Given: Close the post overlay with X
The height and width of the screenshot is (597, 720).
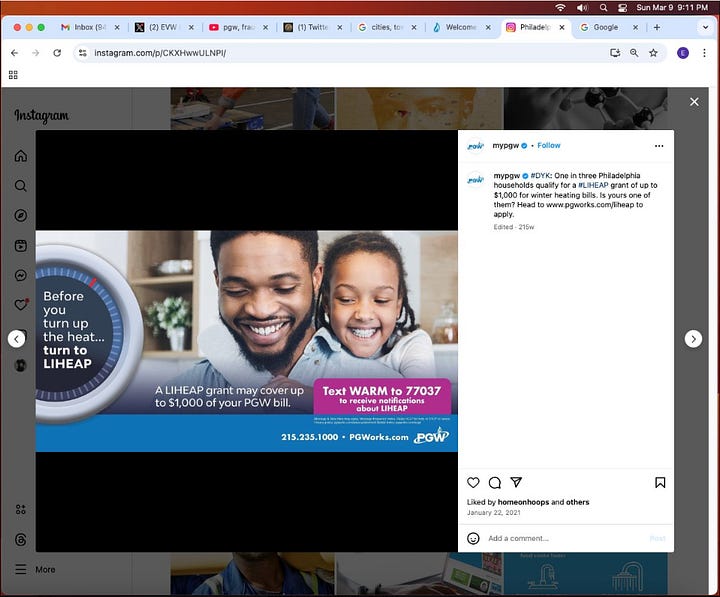Looking at the screenshot, I should (694, 102).
